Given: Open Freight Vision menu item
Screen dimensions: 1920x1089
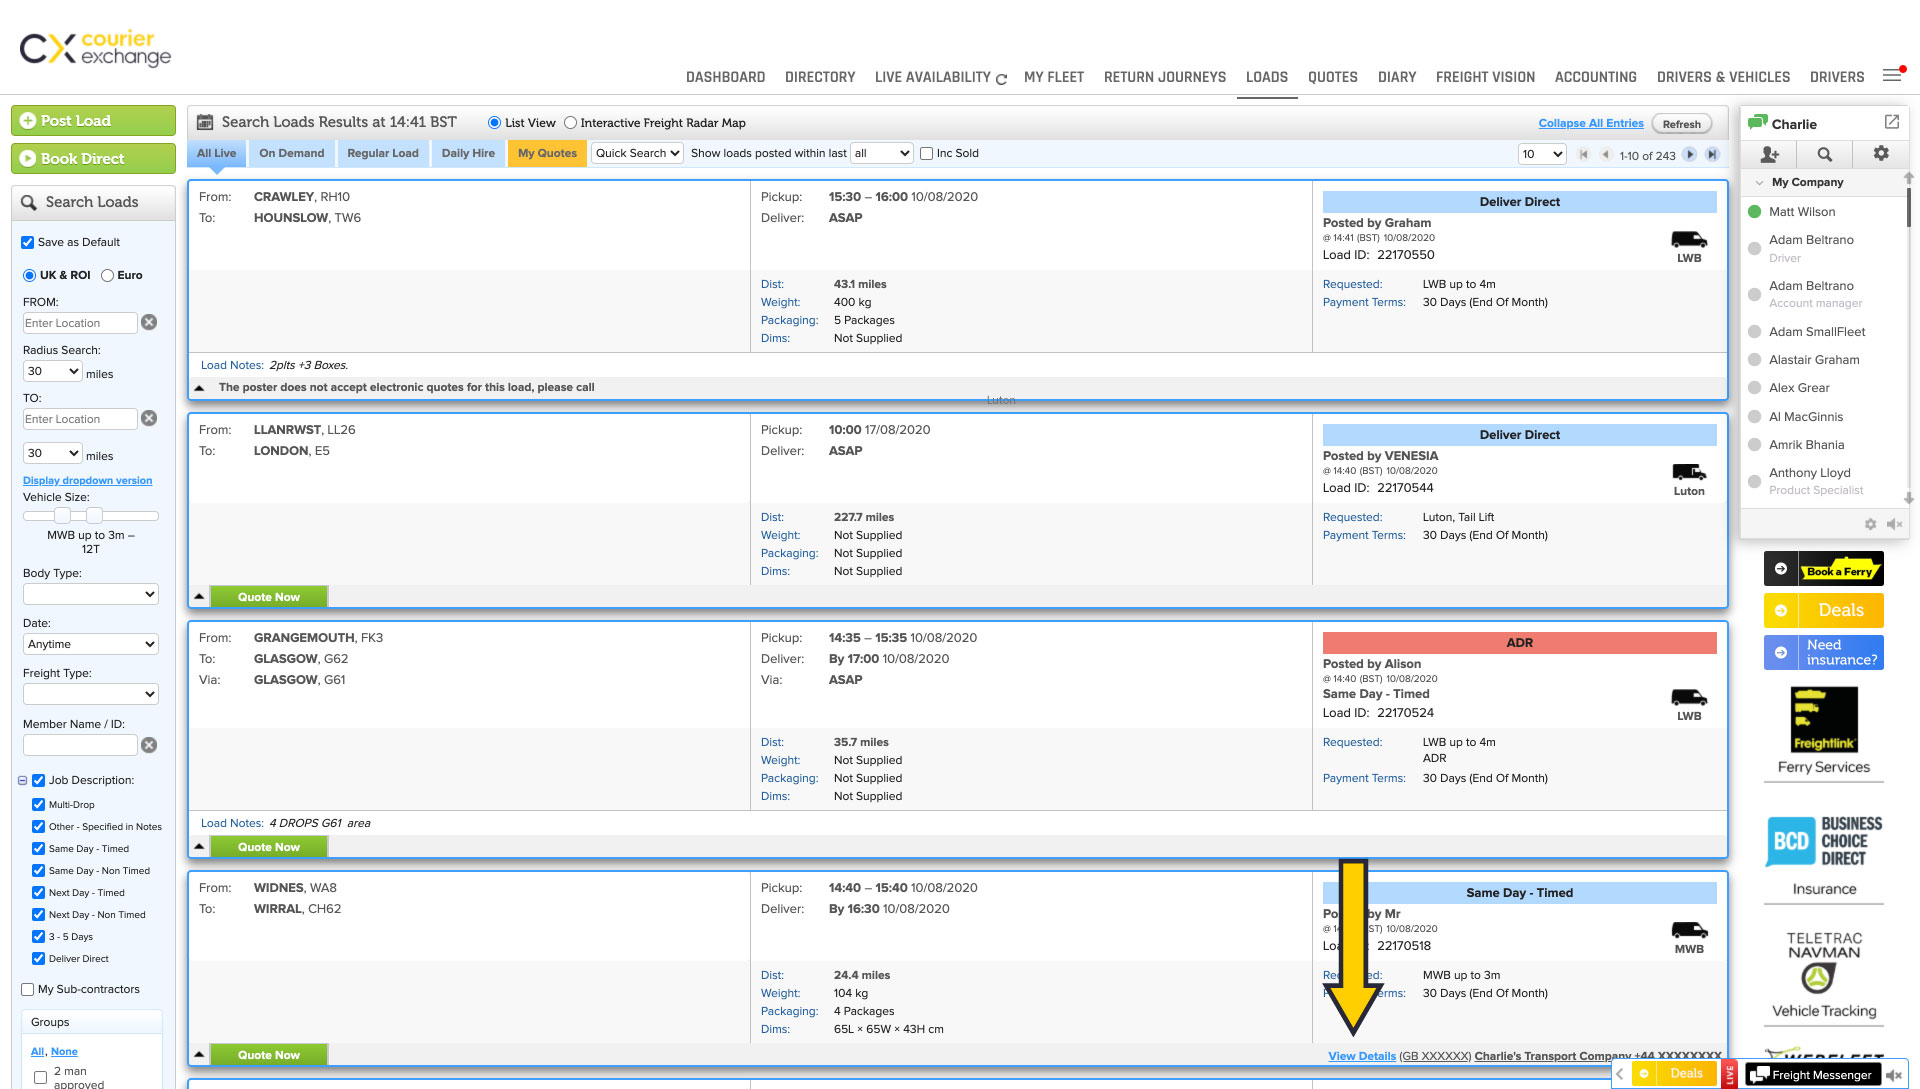Looking at the screenshot, I should 1485,77.
